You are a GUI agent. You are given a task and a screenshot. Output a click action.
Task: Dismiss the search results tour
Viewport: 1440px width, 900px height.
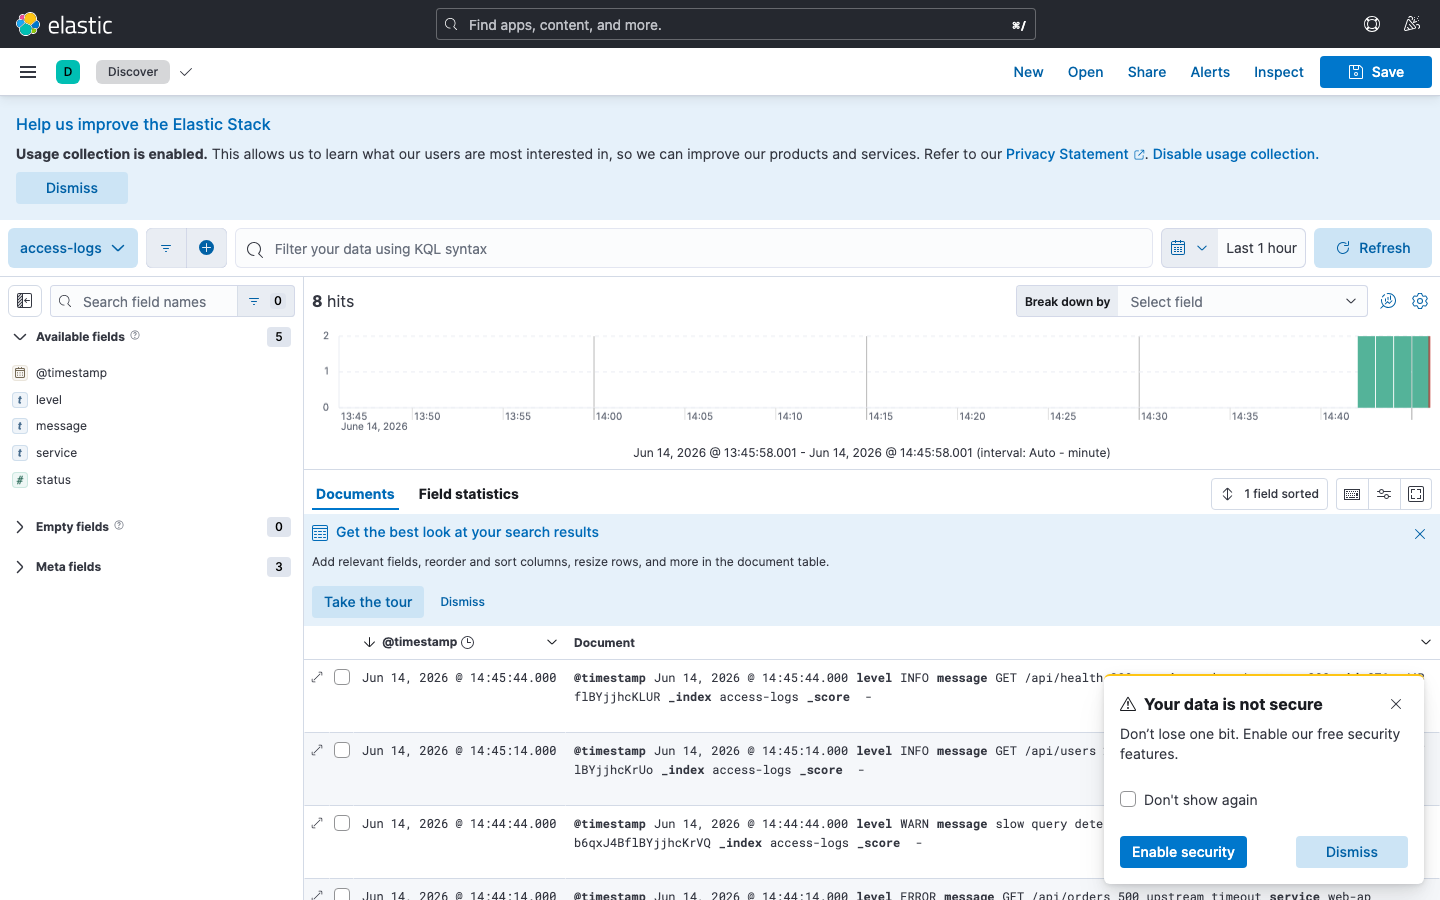pyautogui.click(x=462, y=602)
